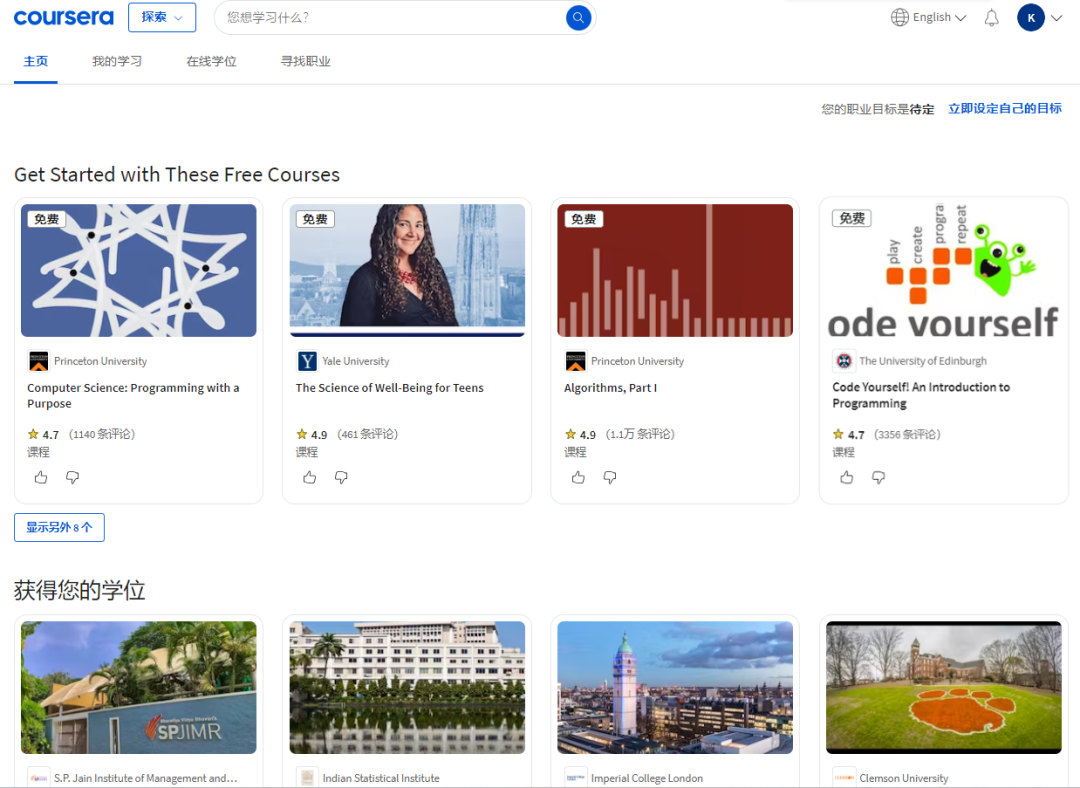
Task: Open the K profile avatar
Action: pos(1030,18)
